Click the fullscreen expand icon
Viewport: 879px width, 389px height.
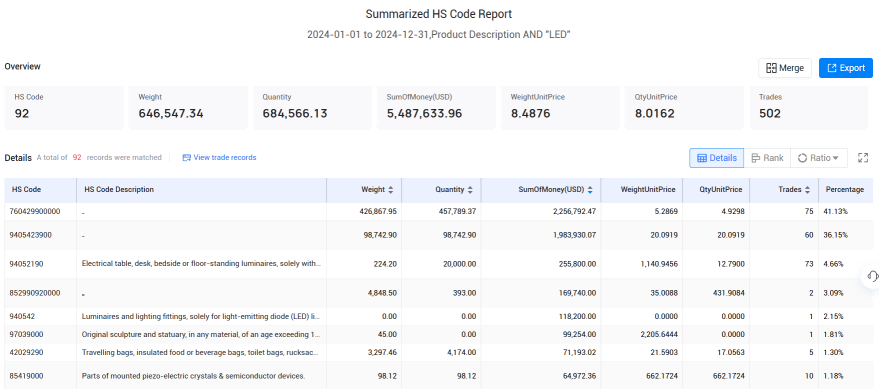863,158
